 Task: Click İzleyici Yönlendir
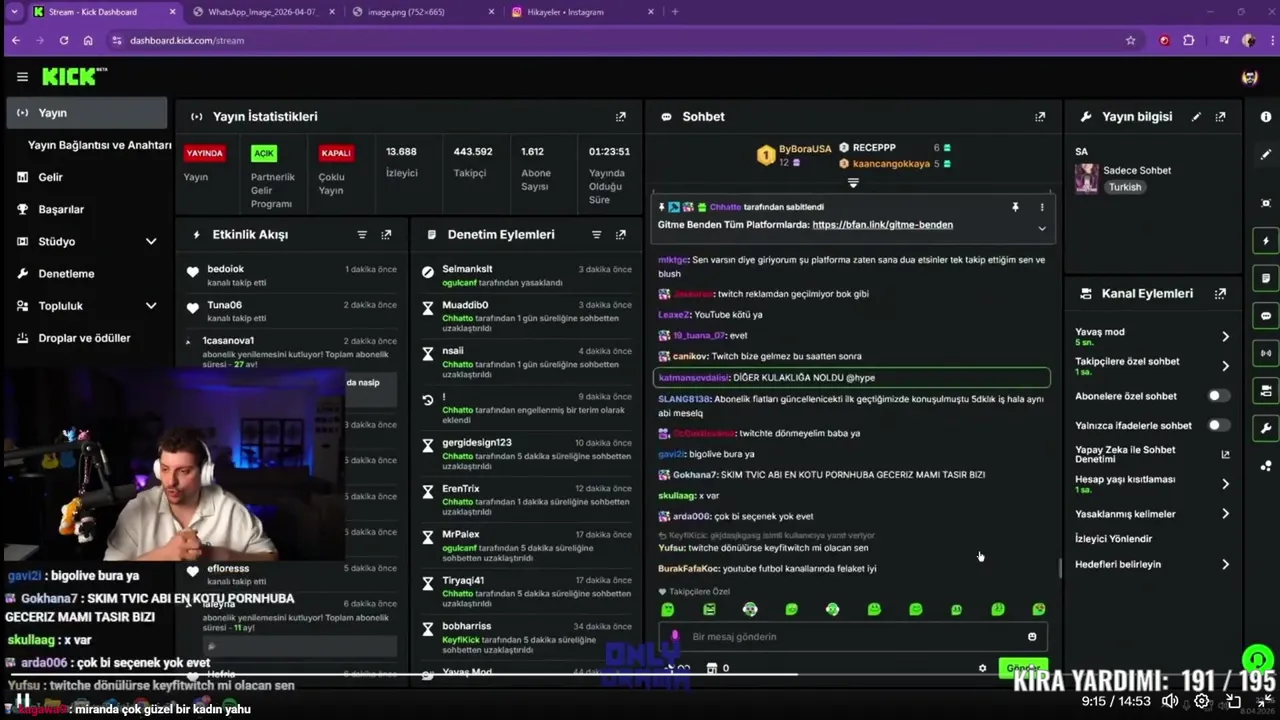[1113, 539]
